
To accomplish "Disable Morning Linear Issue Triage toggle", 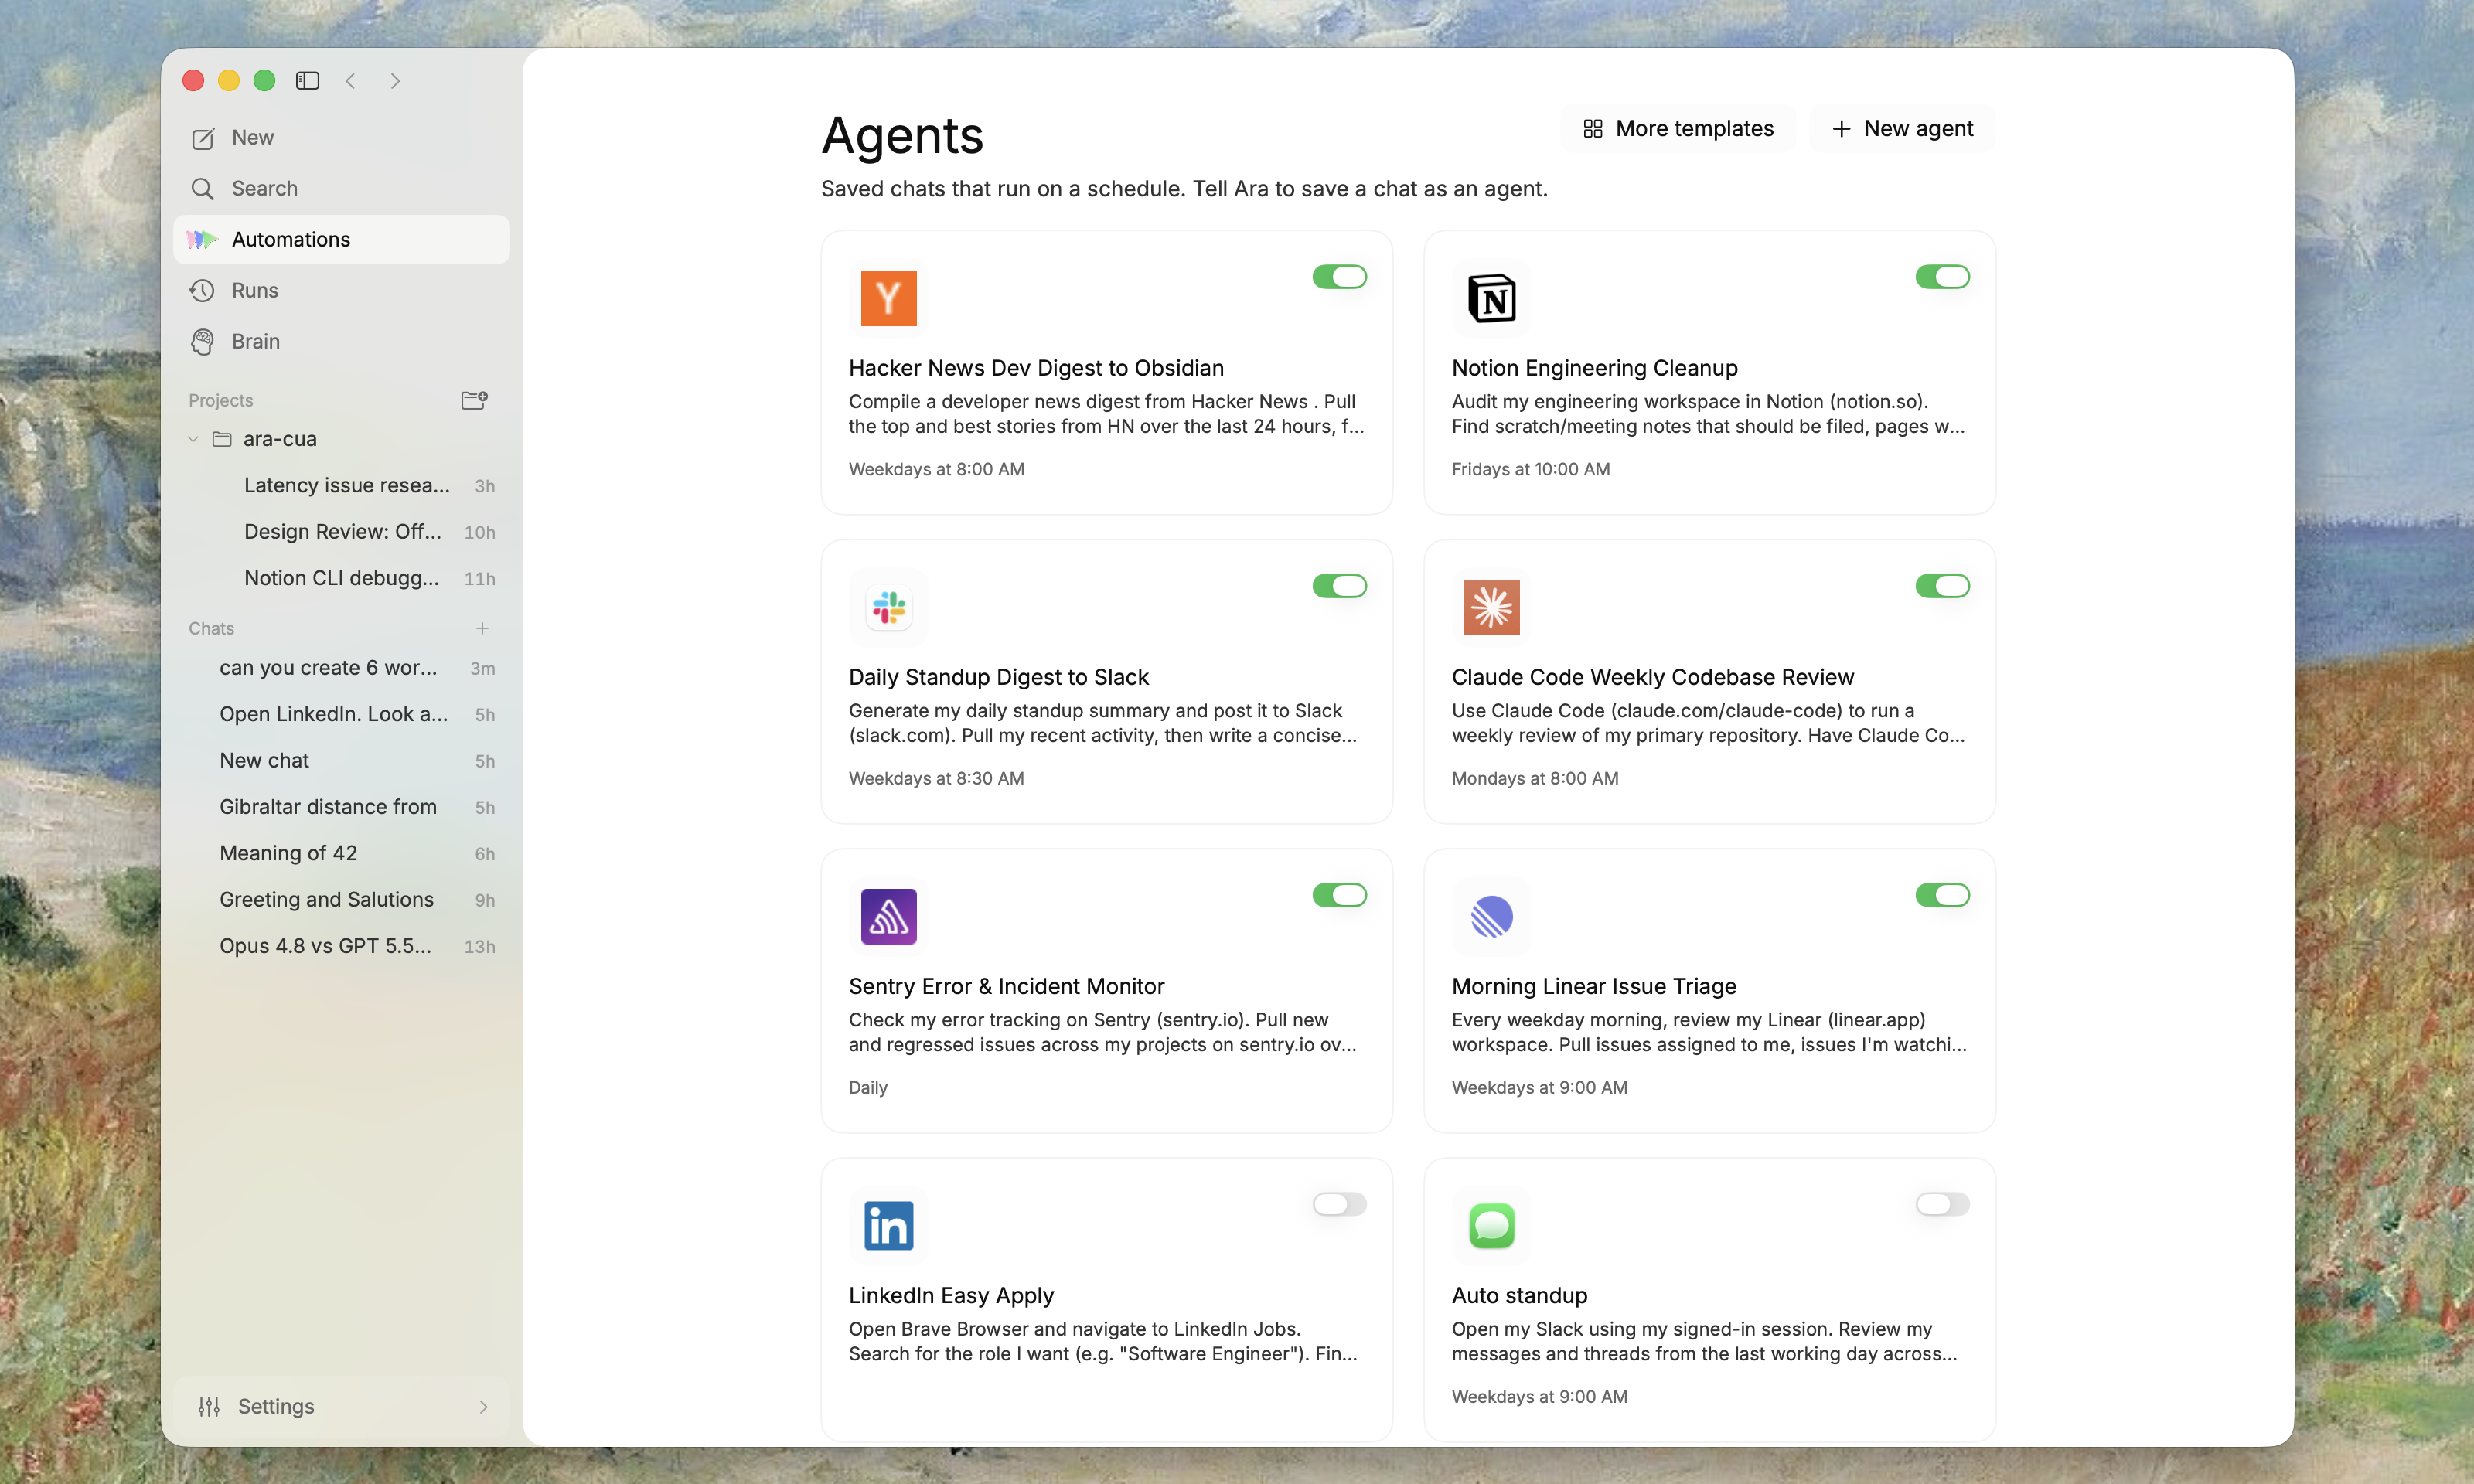I will [1942, 895].
